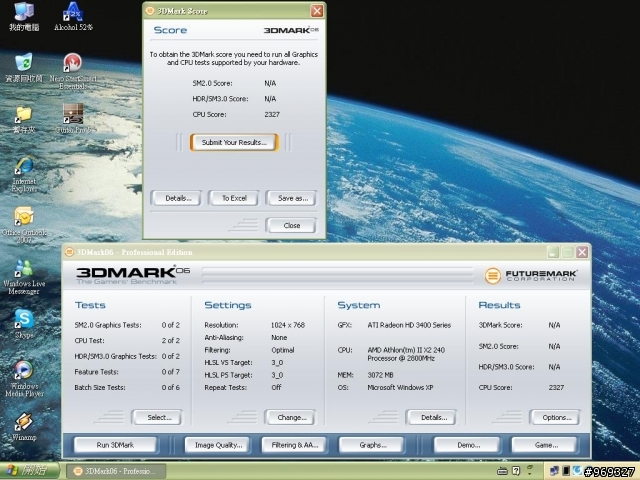The image size is (640, 480).
Task: Click the Feature Tests '0 of 7' value
Action: 171,372
